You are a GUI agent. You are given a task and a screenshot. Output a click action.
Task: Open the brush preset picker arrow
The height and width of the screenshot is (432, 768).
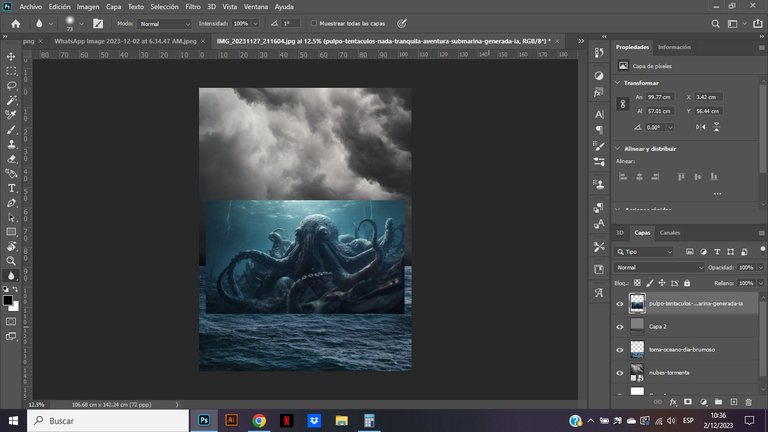coord(81,24)
